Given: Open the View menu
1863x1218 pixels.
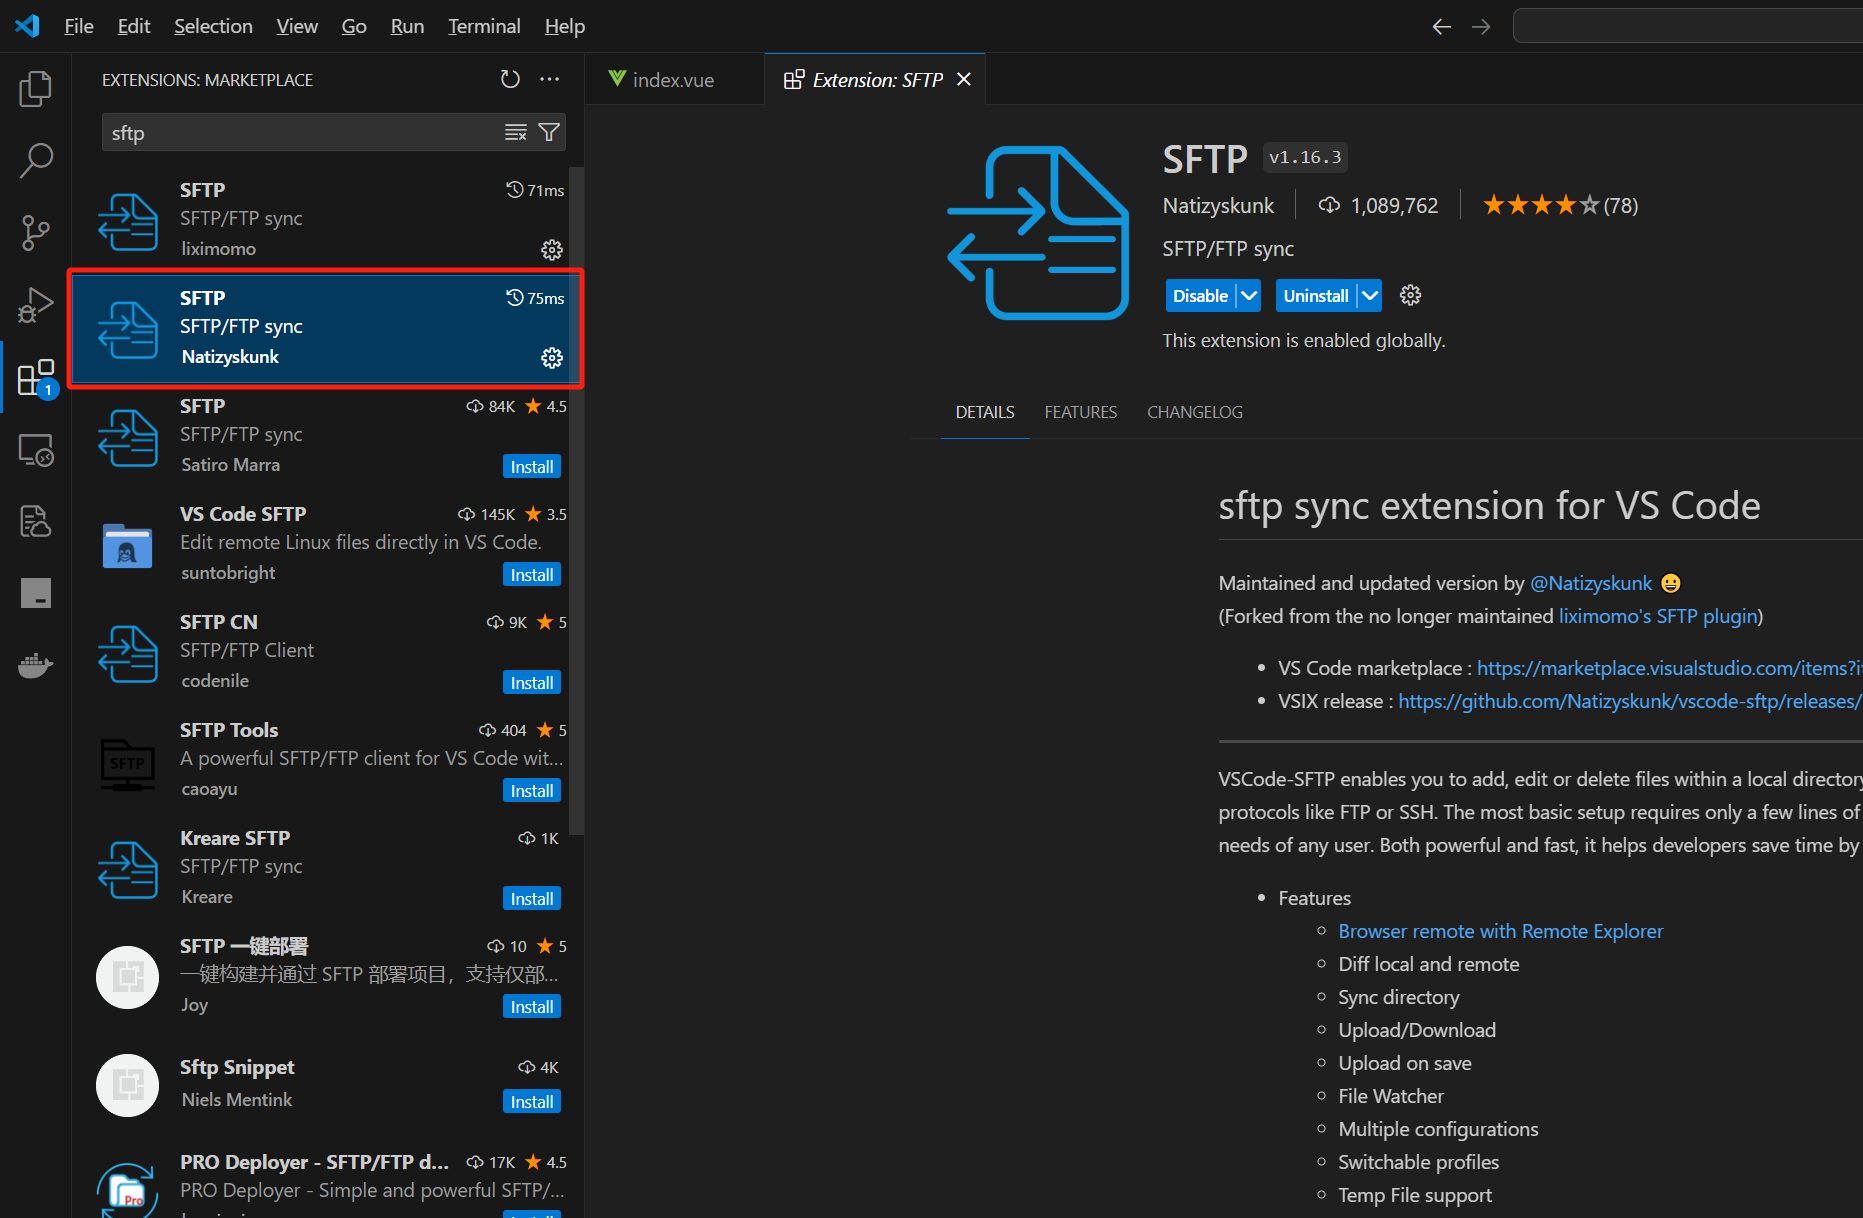Looking at the screenshot, I should tap(297, 26).
